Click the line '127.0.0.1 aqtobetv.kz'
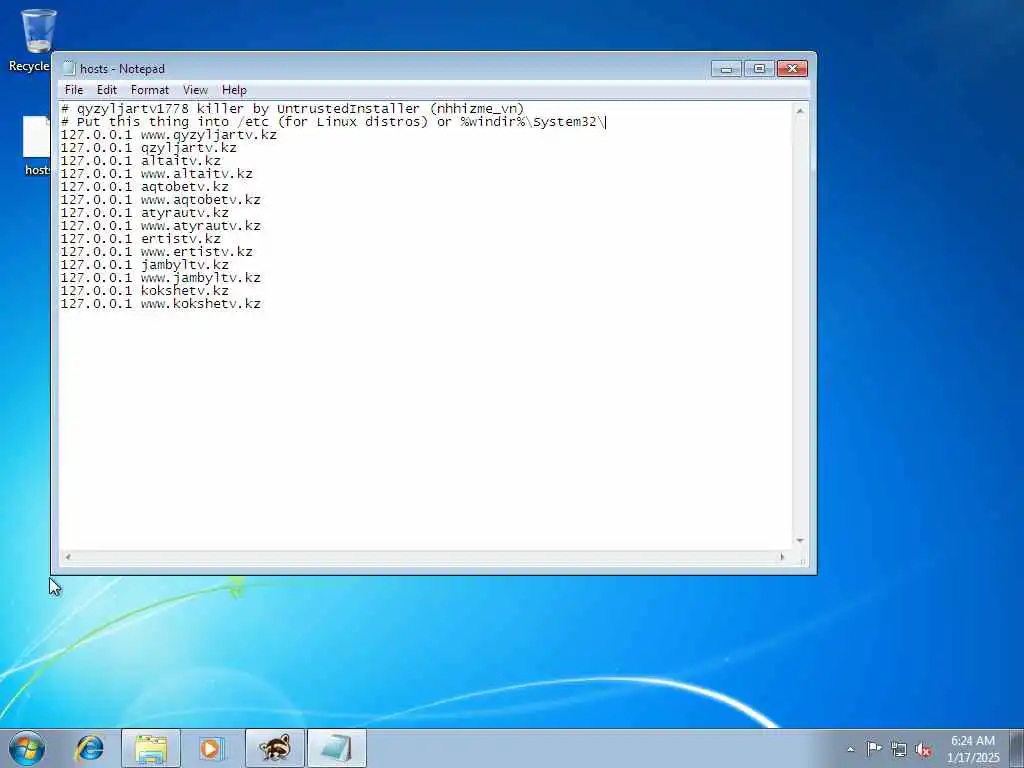1024x768 pixels. click(x=144, y=187)
